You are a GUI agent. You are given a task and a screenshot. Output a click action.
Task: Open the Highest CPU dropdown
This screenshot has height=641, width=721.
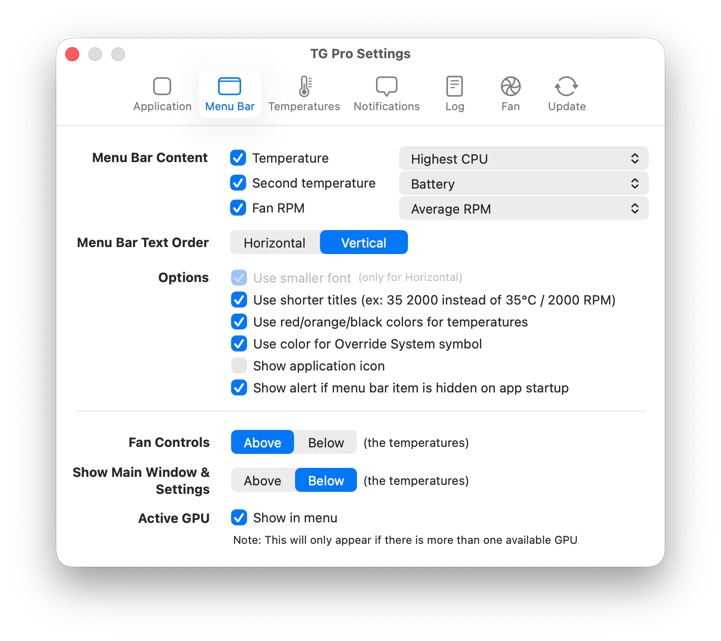click(523, 159)
